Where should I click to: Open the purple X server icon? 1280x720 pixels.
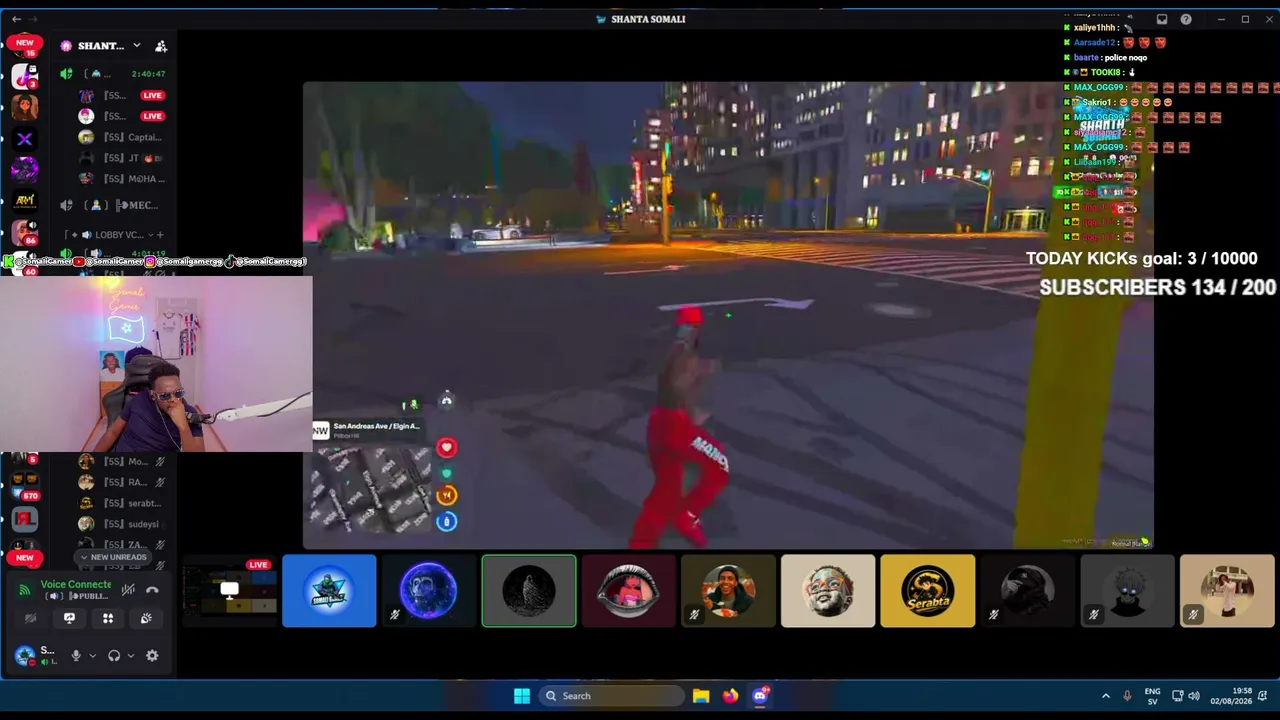tap(25, 139)
